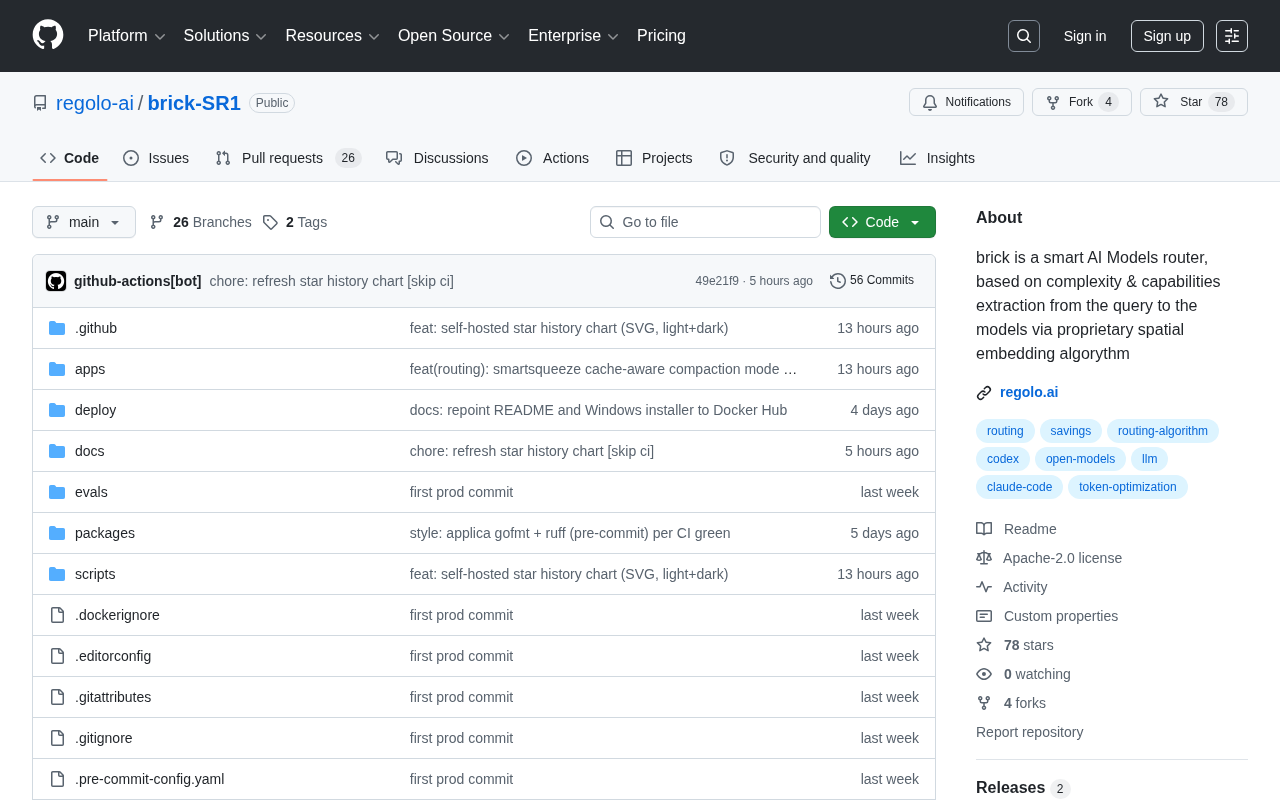Switch to the Actions tab
Image resolution: width=1280 pixels, height=800 pixels.
(x=552, y=158)
